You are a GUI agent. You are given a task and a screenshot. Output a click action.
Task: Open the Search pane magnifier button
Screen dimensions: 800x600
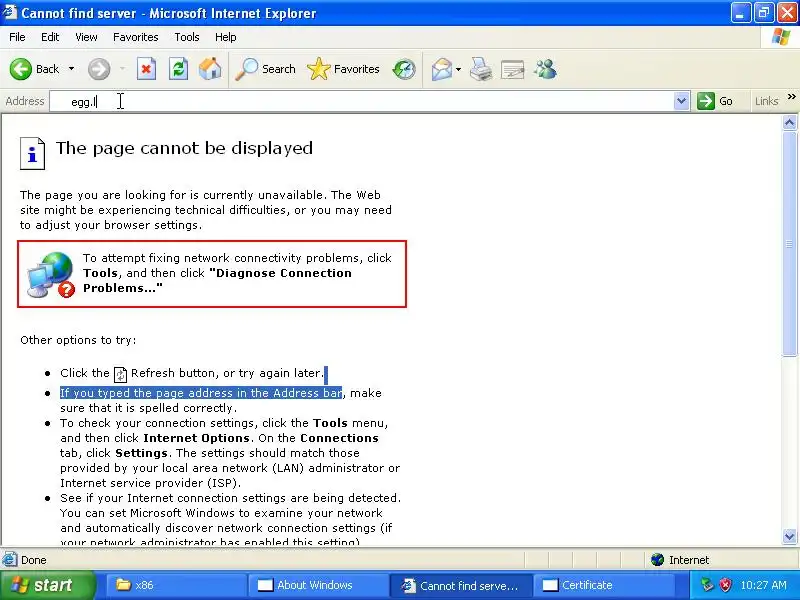pyautogui.click(x=265, y=69)
